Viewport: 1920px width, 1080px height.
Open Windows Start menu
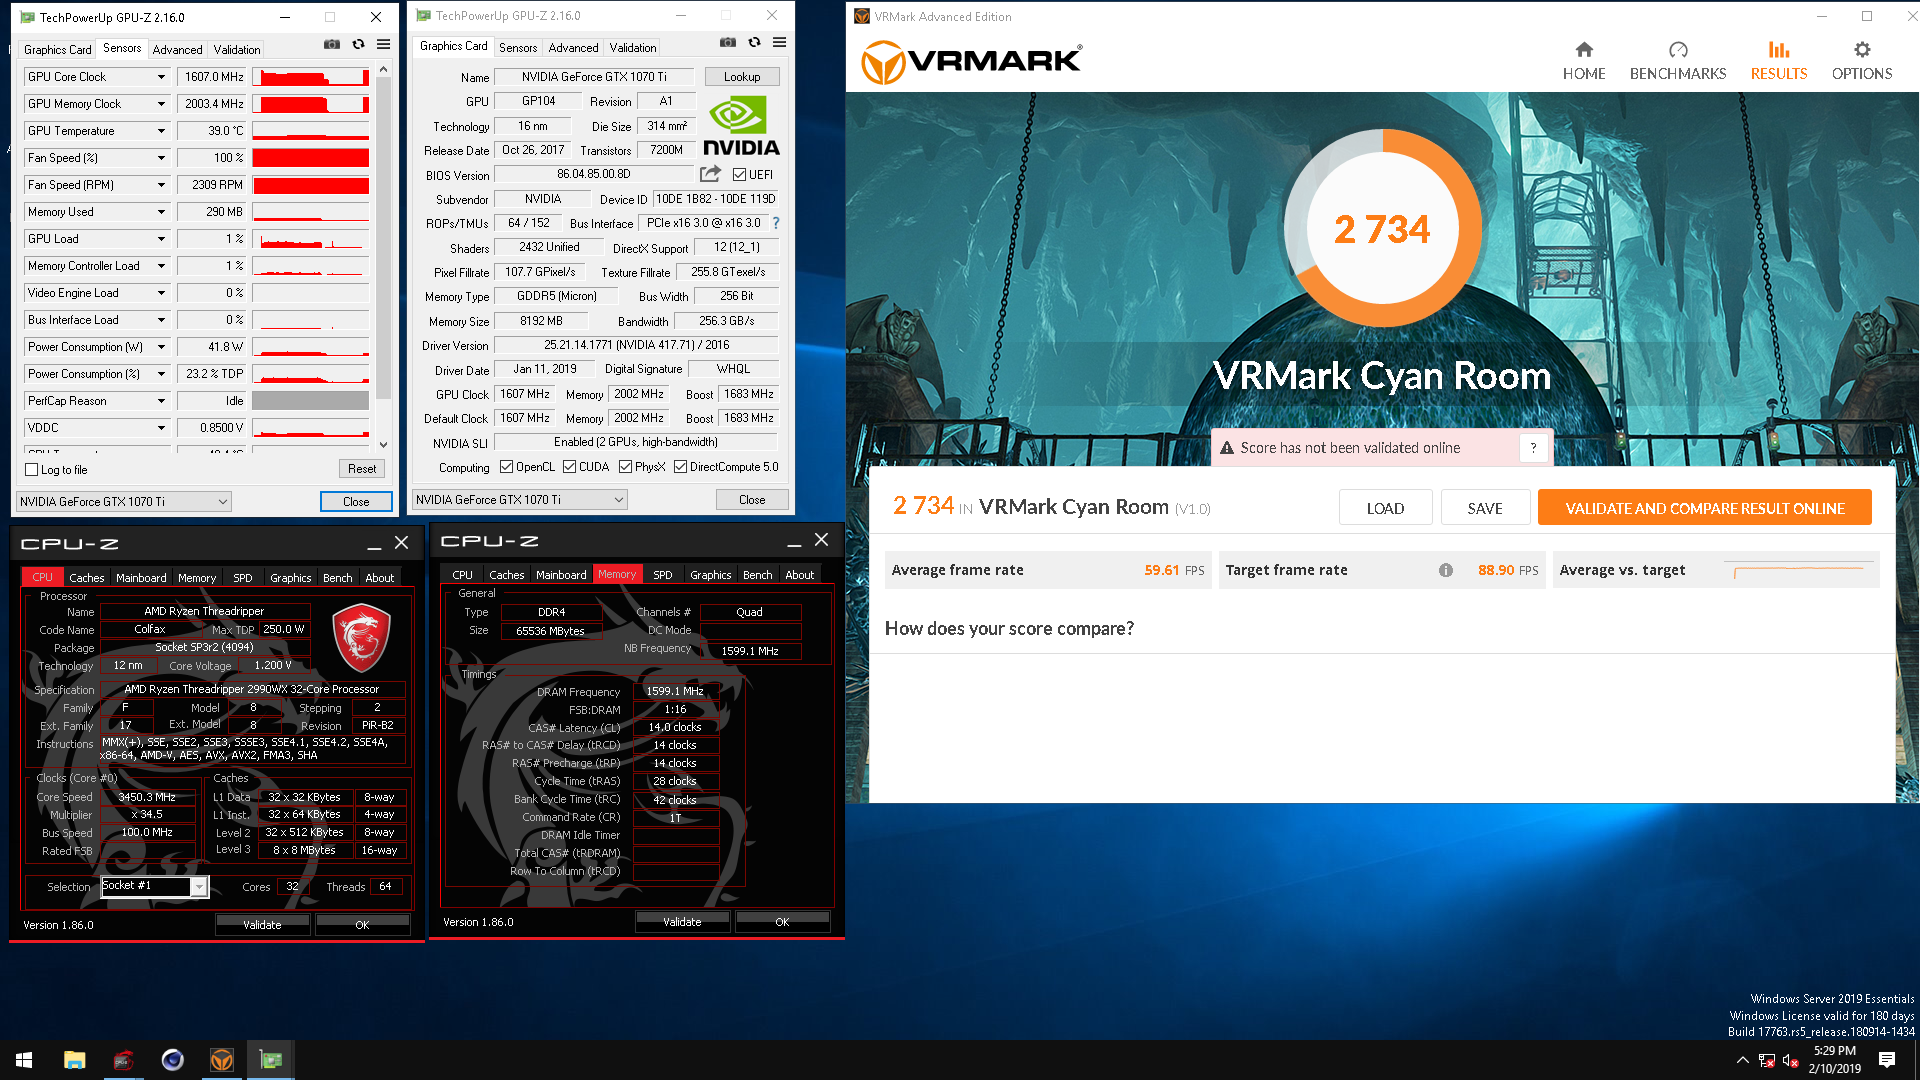pos(24,1060)
